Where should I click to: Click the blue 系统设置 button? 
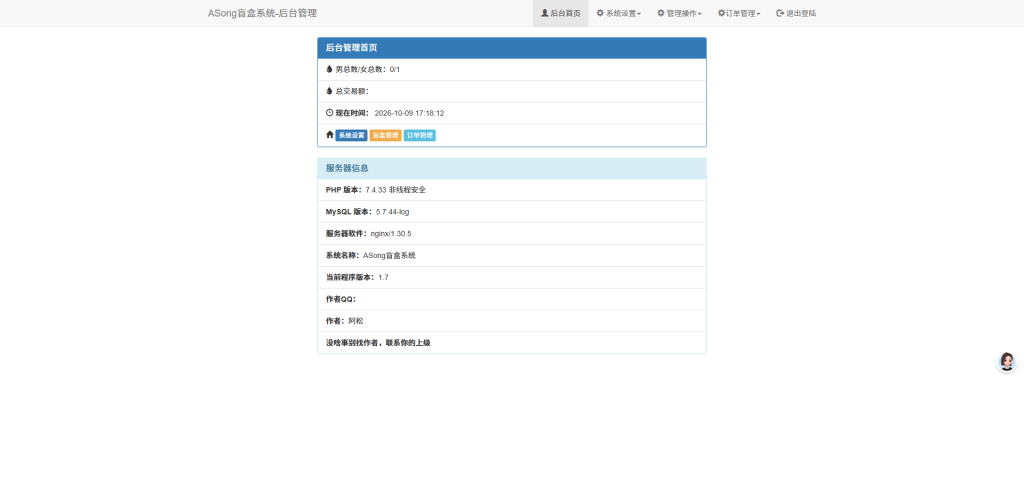pos(351,135)
